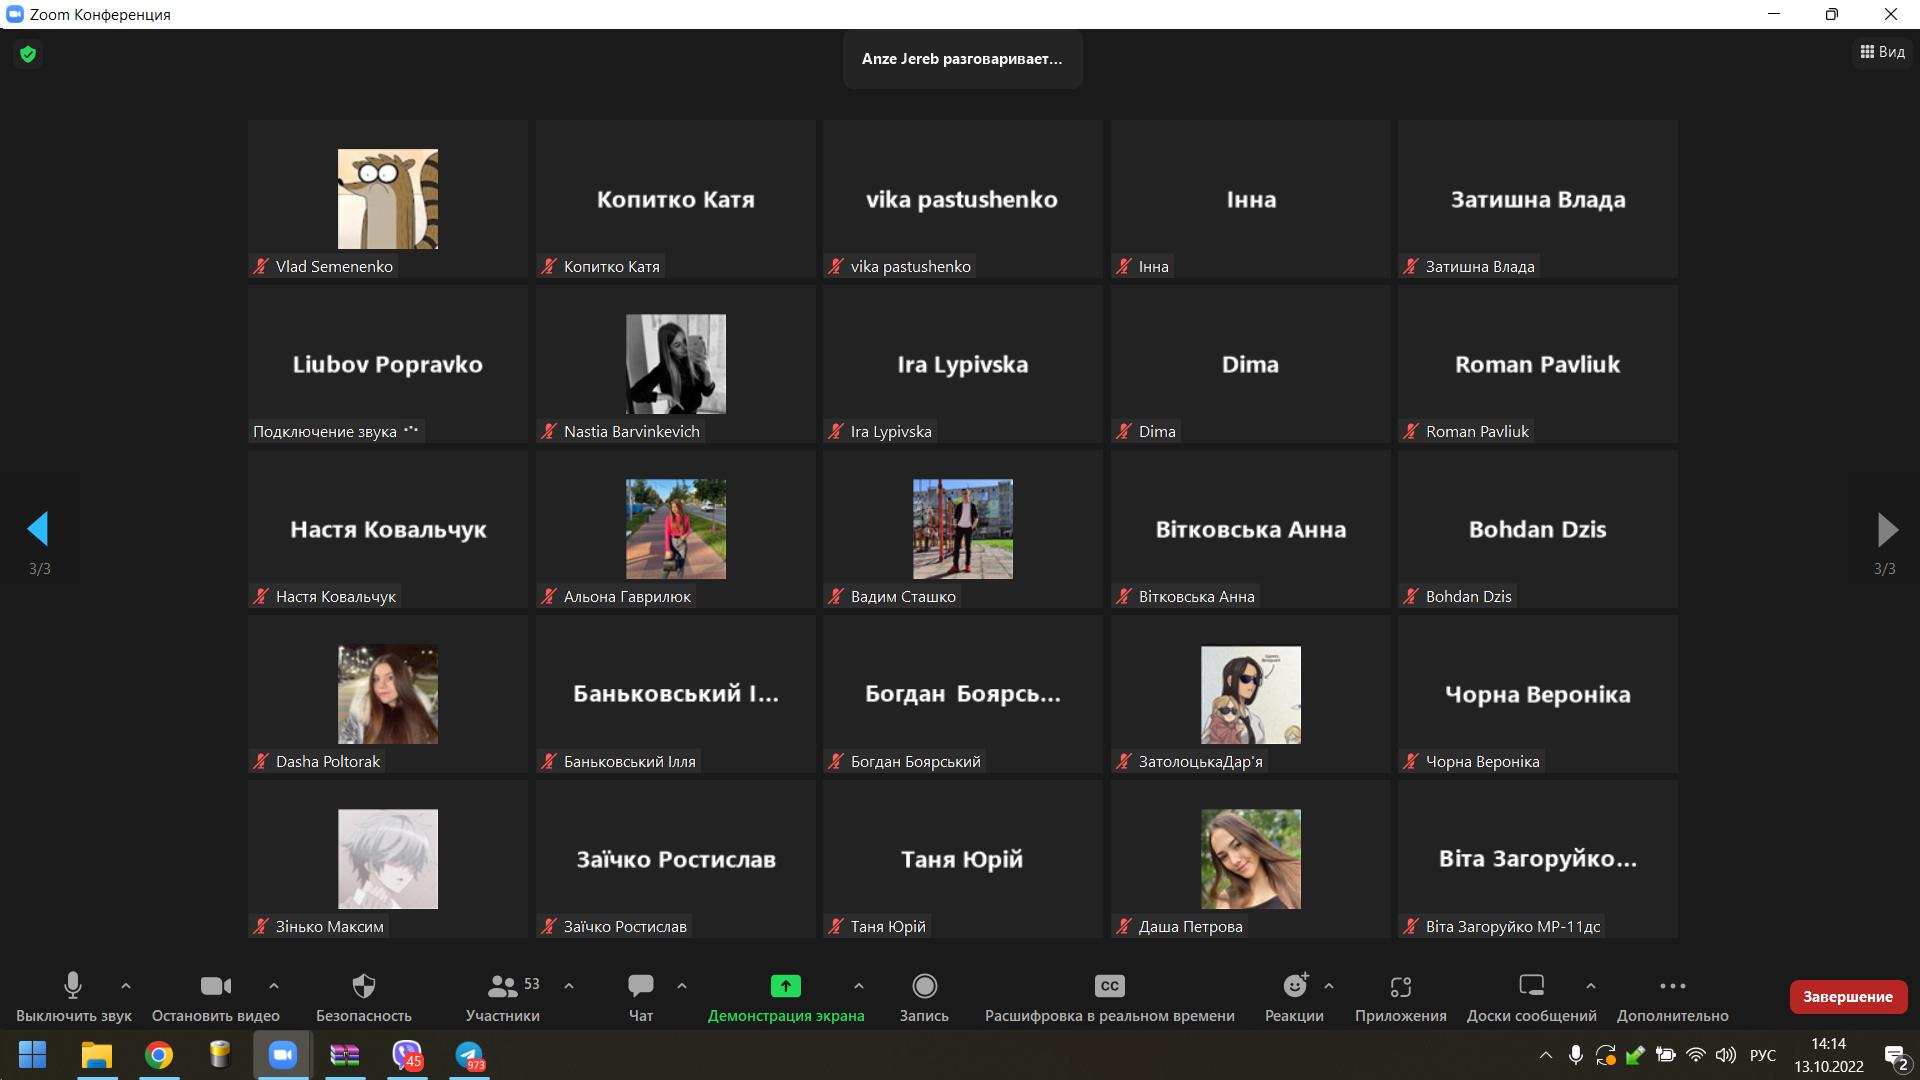Viewport: 1920px width, 1080px height.
Task: Open the Chat panel
Action: click(640, 987)
